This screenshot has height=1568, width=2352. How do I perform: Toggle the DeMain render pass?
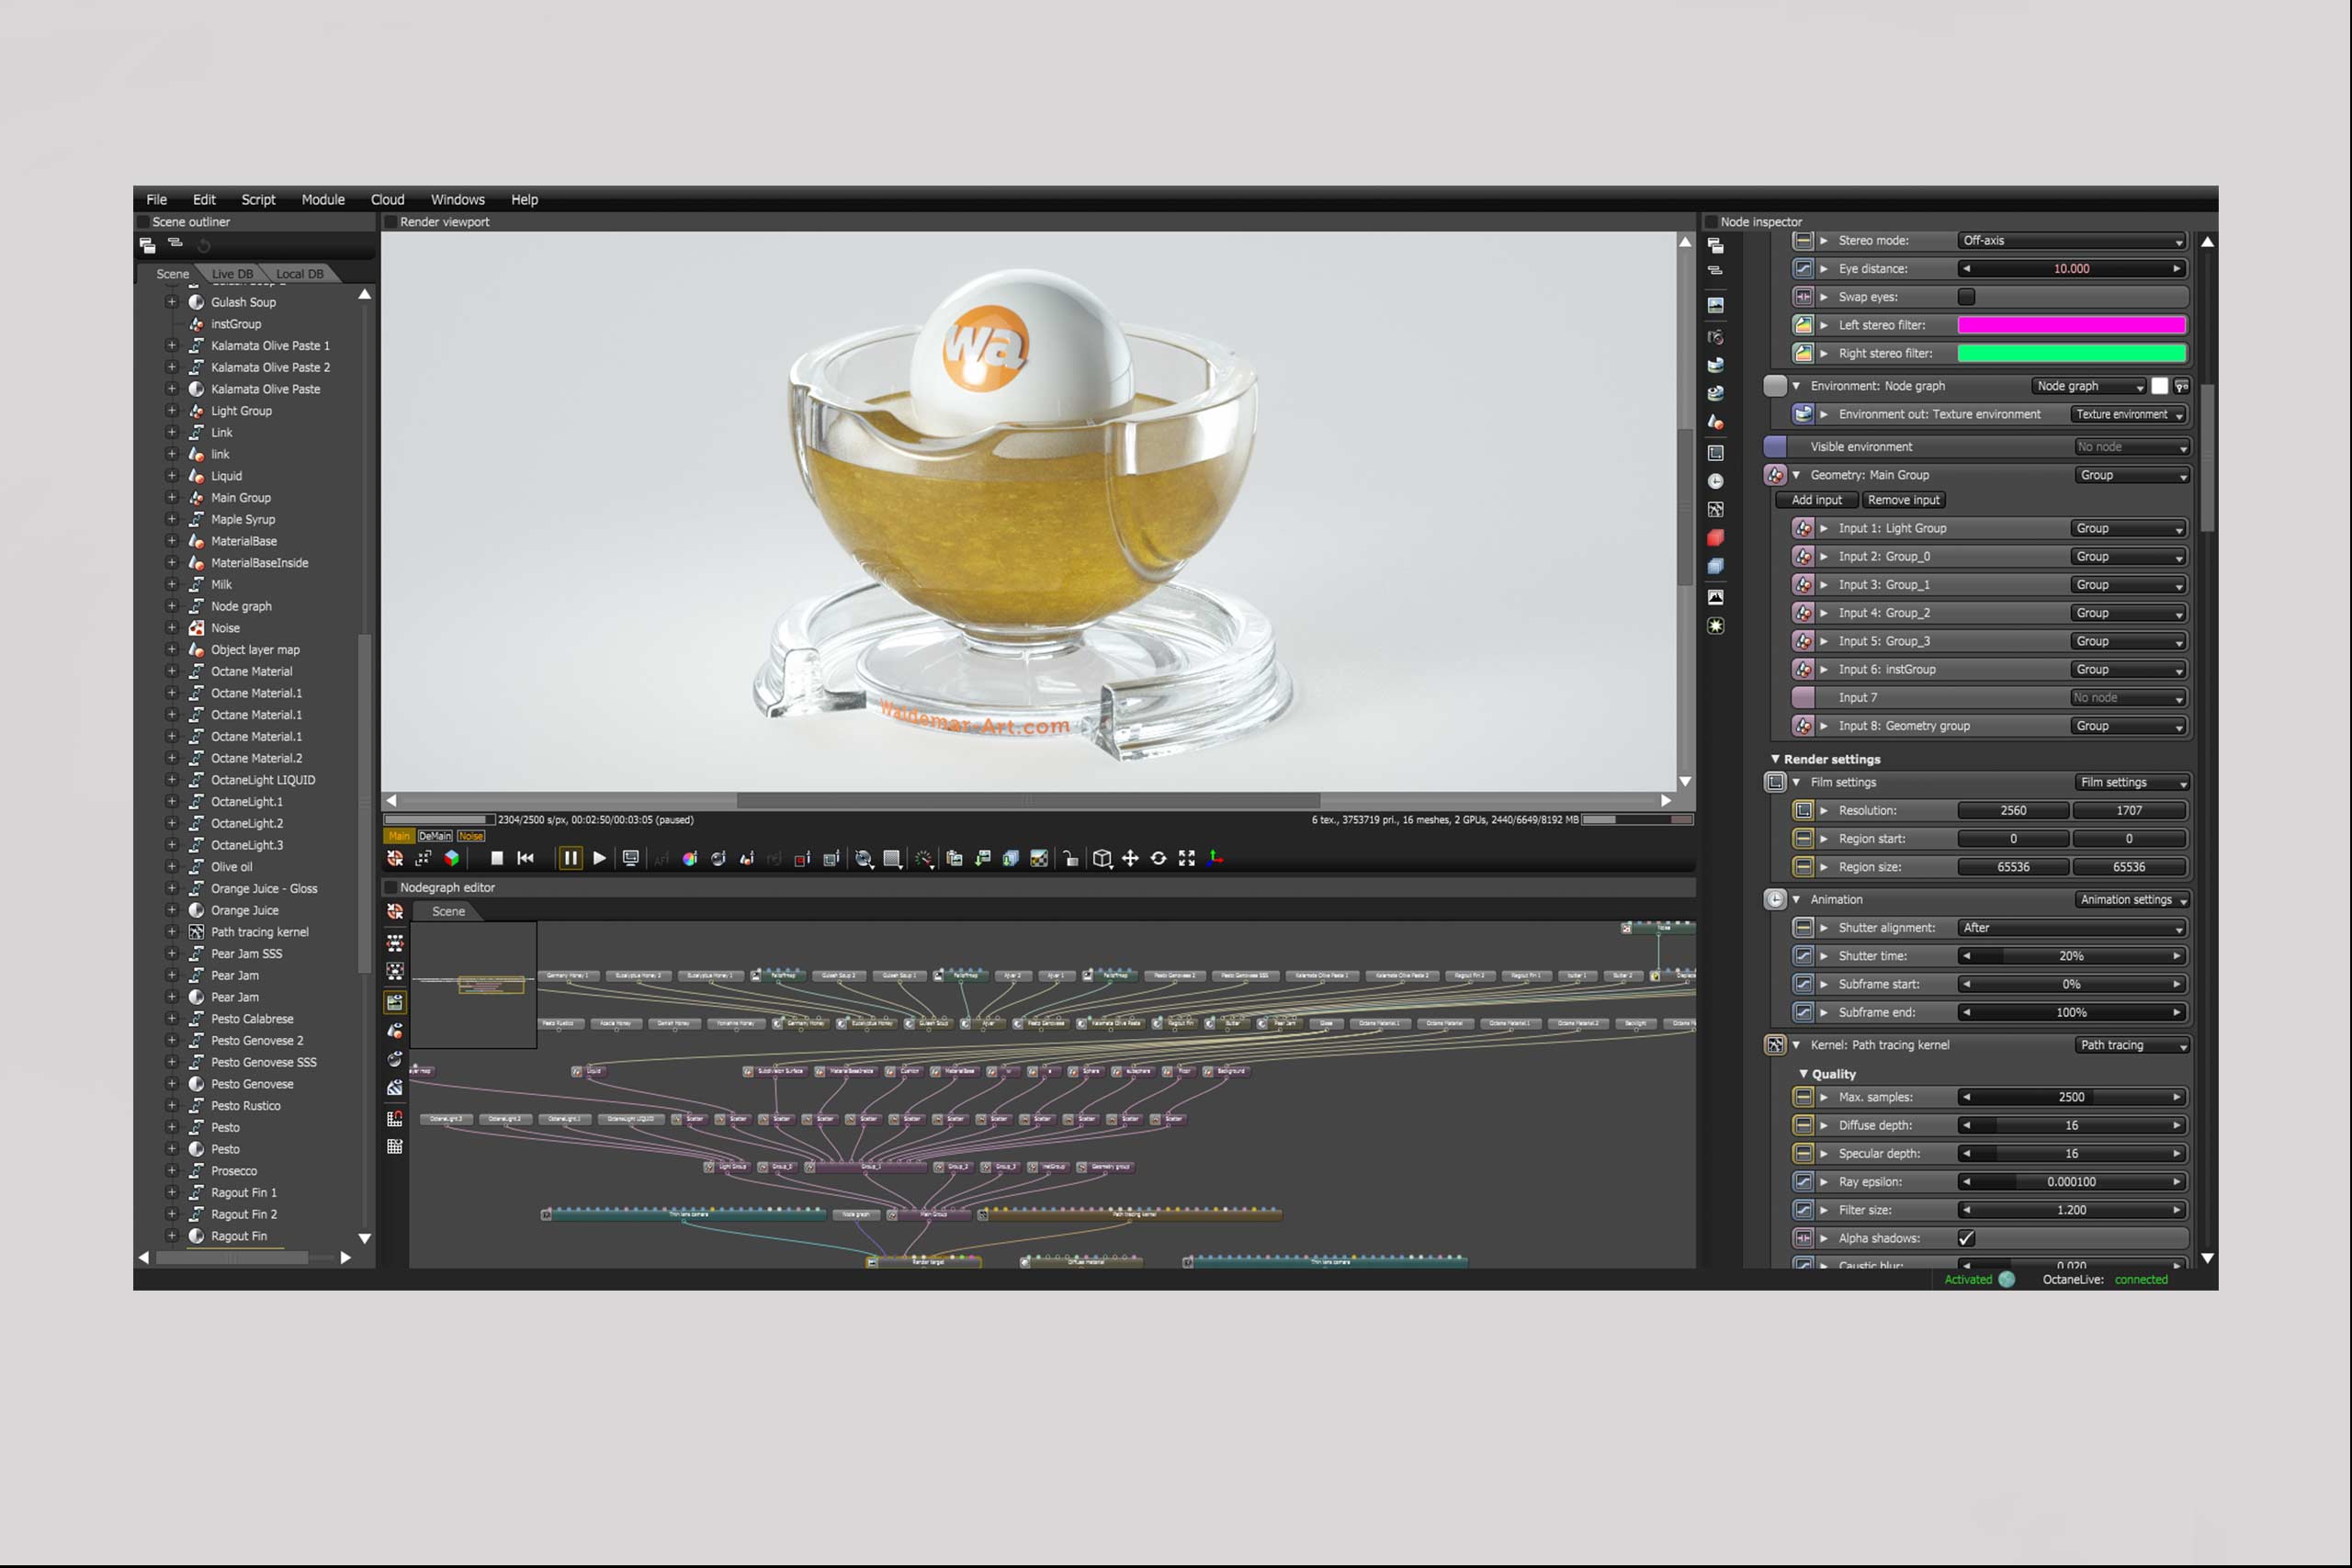(435, 836)
